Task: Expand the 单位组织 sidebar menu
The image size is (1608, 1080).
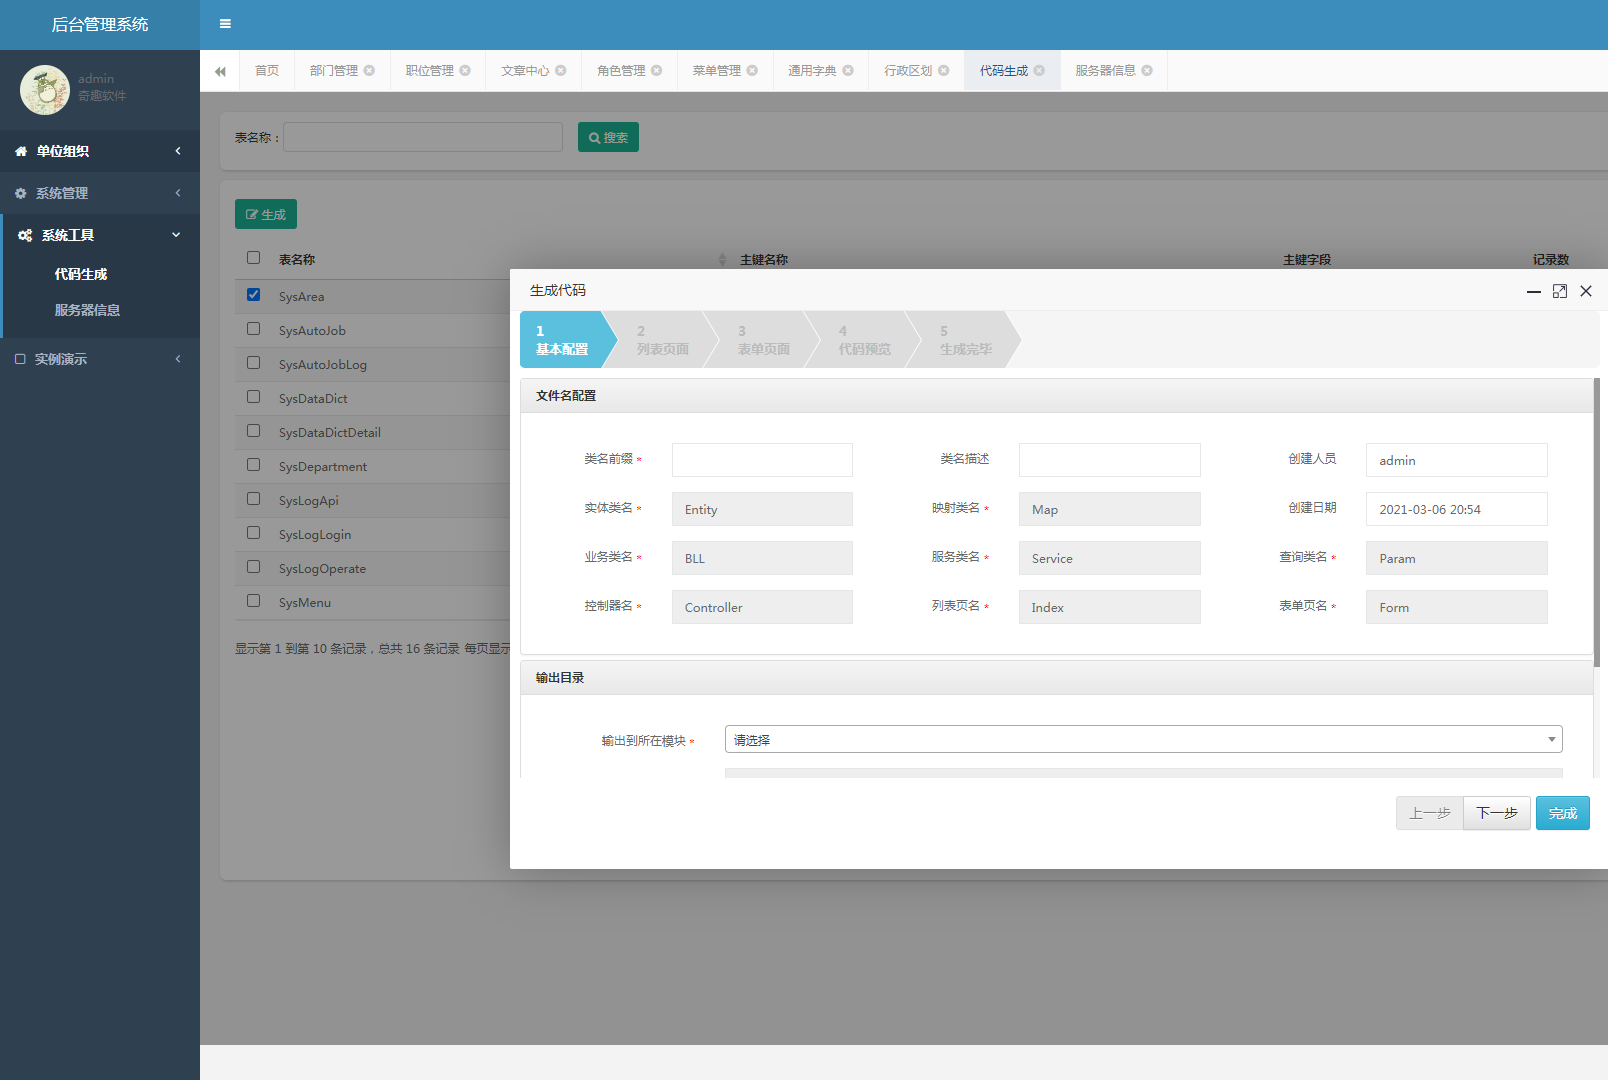Action: 98,151
